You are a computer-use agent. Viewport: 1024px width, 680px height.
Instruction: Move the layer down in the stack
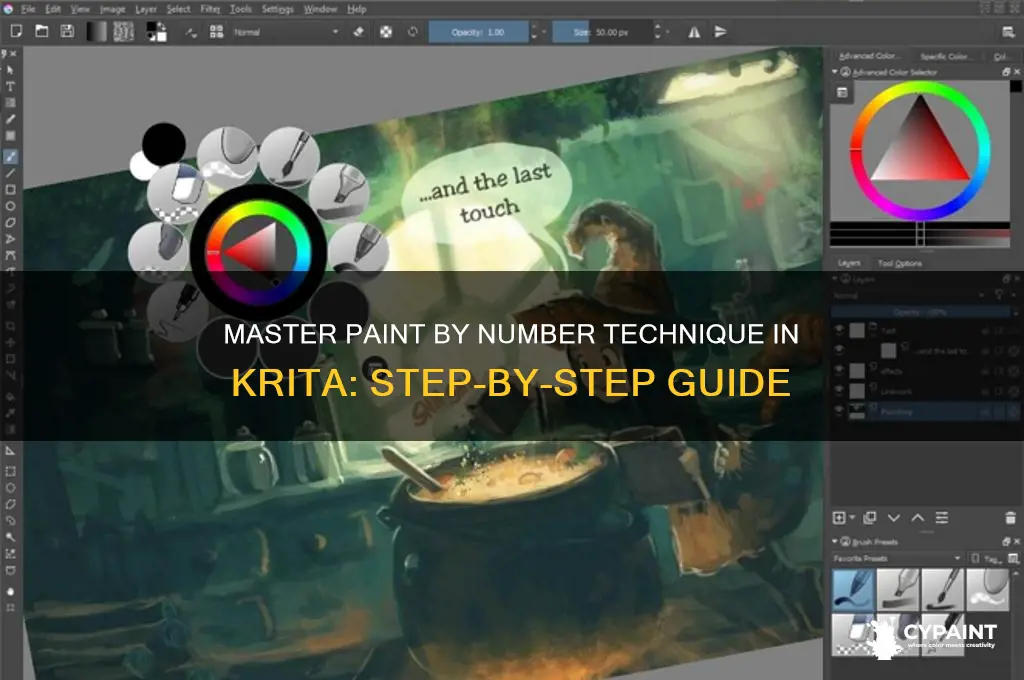tap(893, 518)
